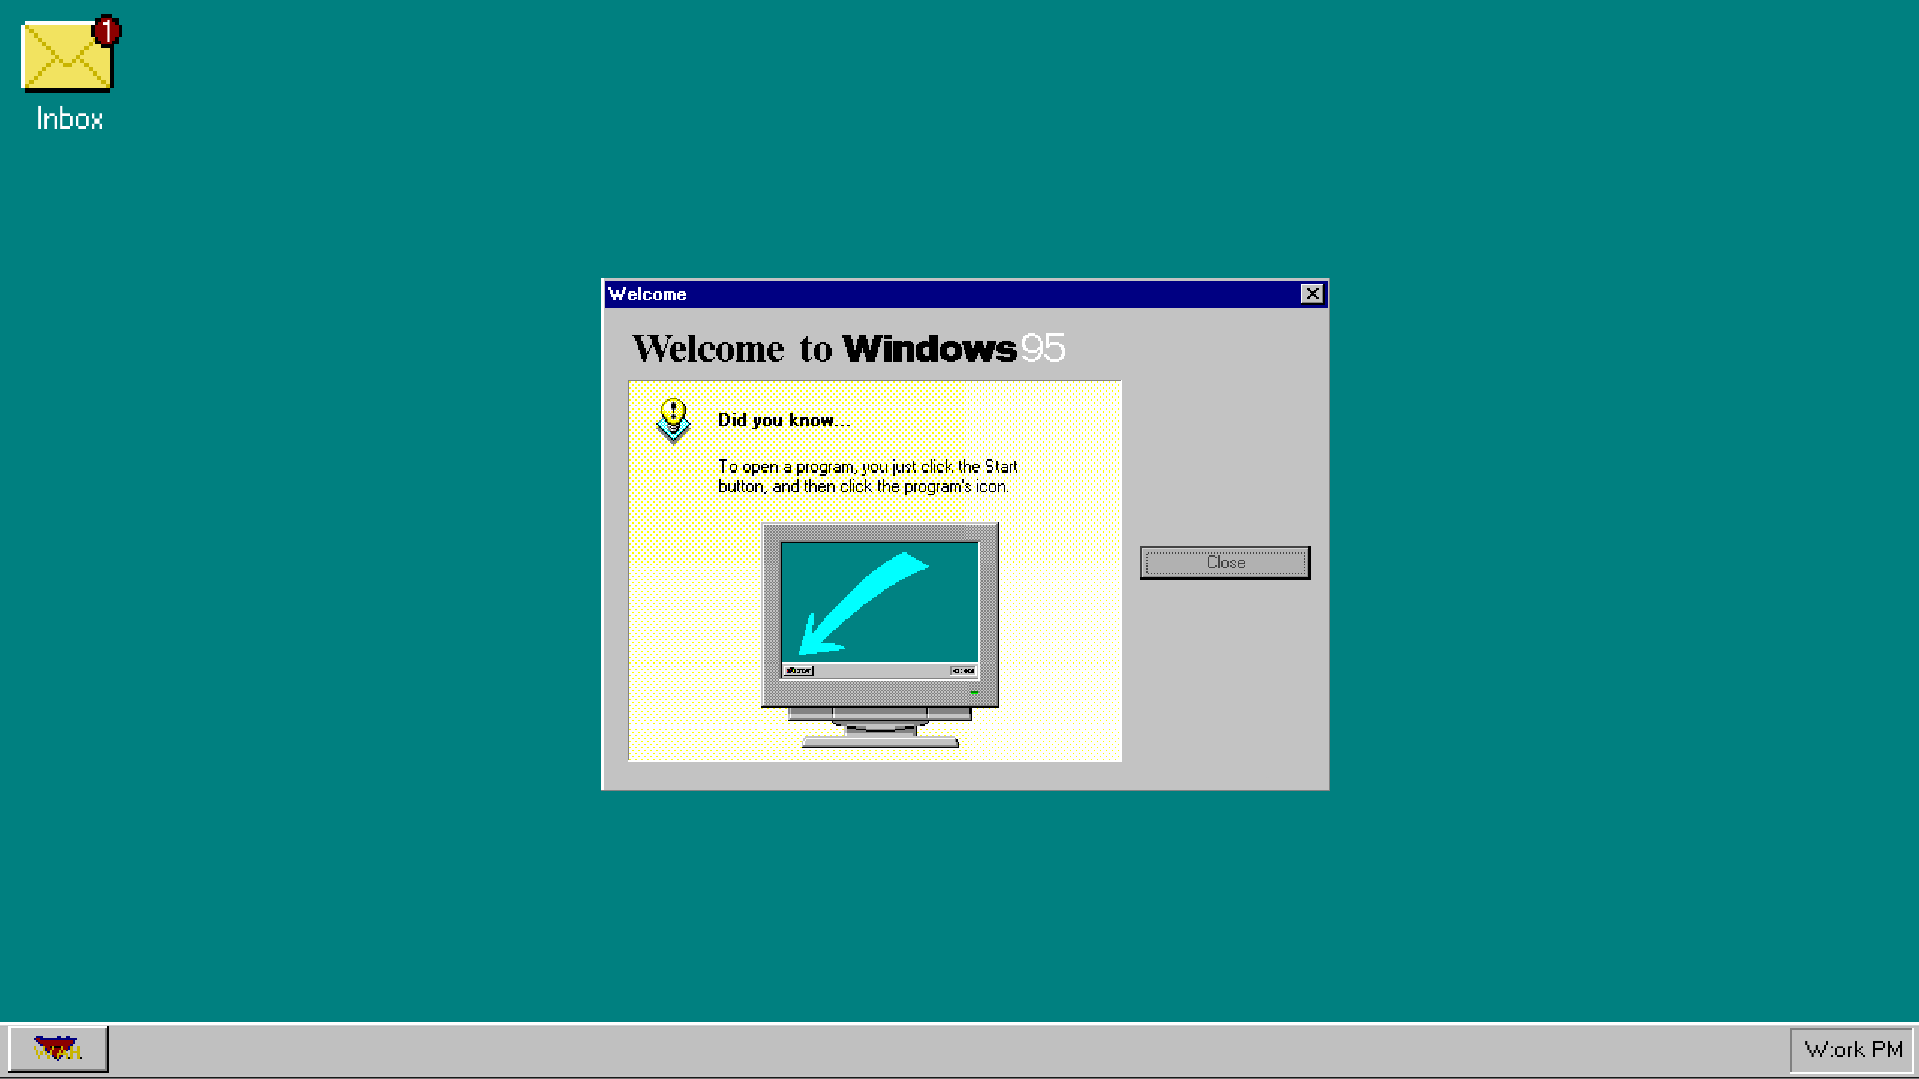The width and height of the screenshot is (1919, 1079).
Task: Click the "Welcome to Windows 95" heading
Action: tap(849, 348)
